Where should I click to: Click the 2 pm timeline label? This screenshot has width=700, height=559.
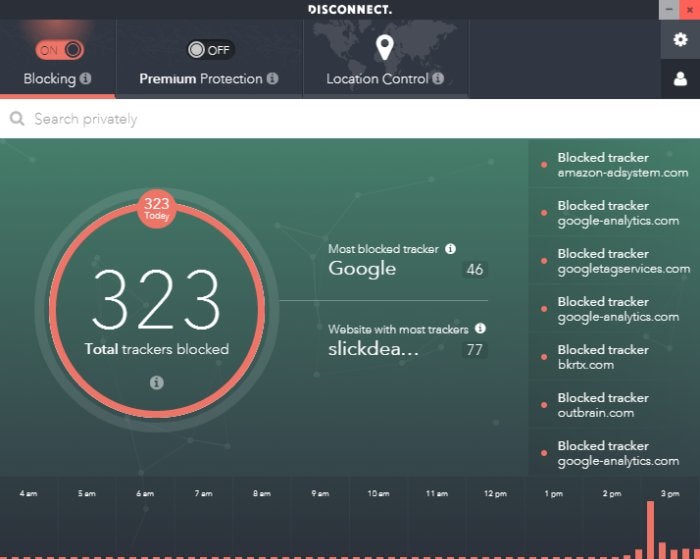tap(612, 493)
